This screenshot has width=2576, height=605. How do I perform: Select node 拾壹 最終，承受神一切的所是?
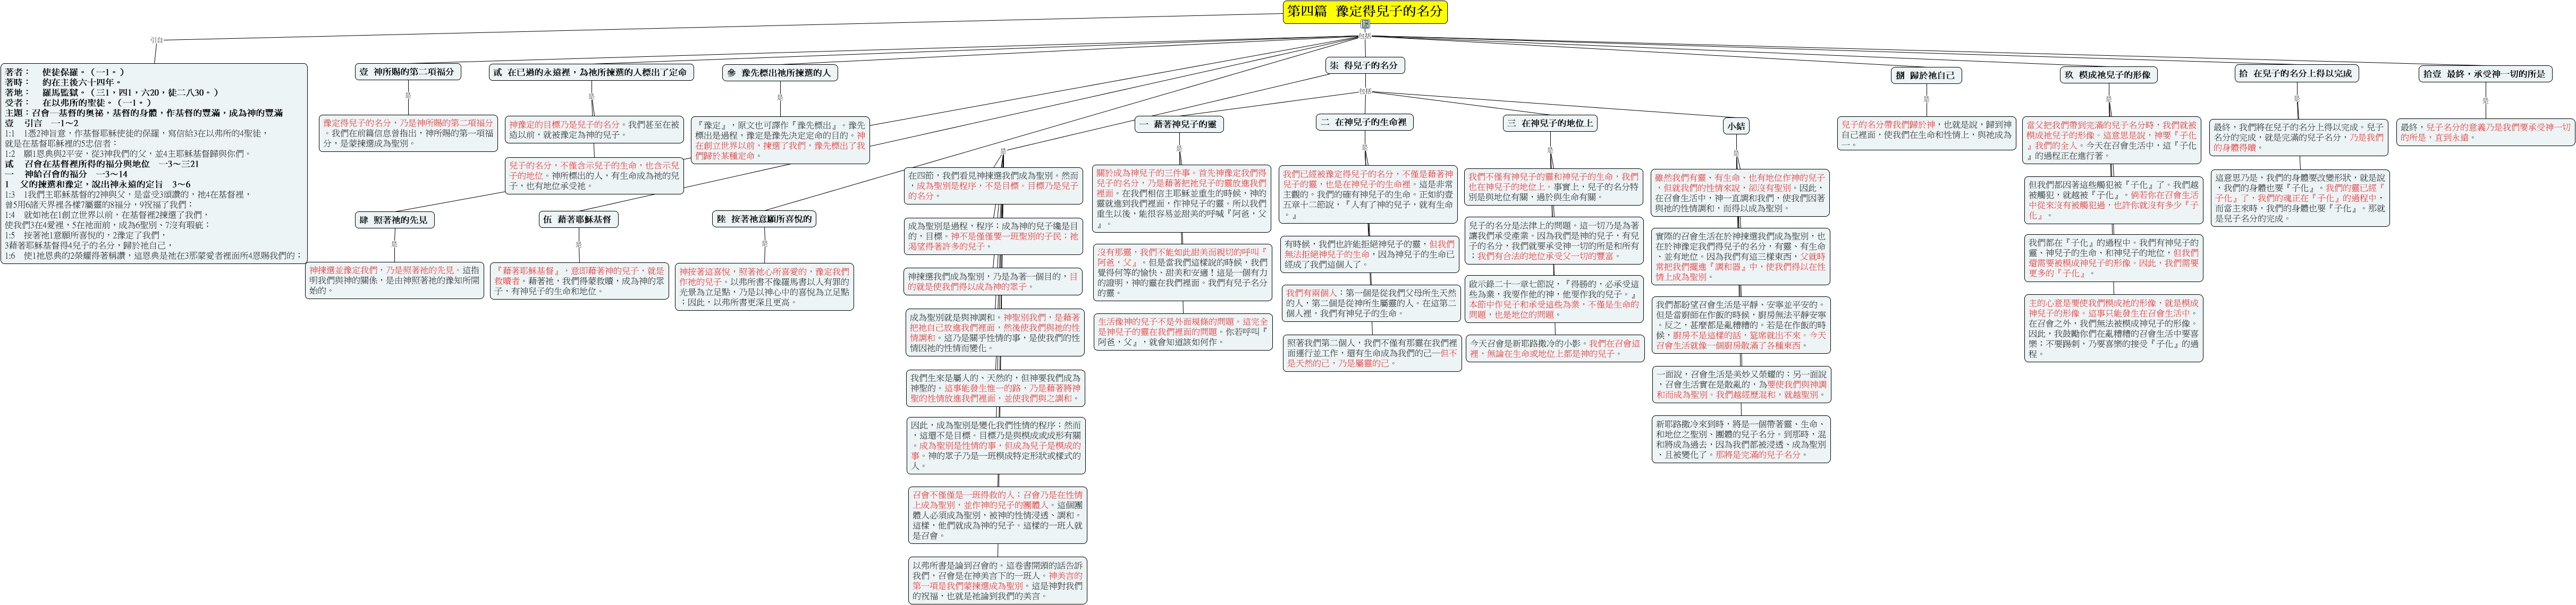[x=2484, y=73]
